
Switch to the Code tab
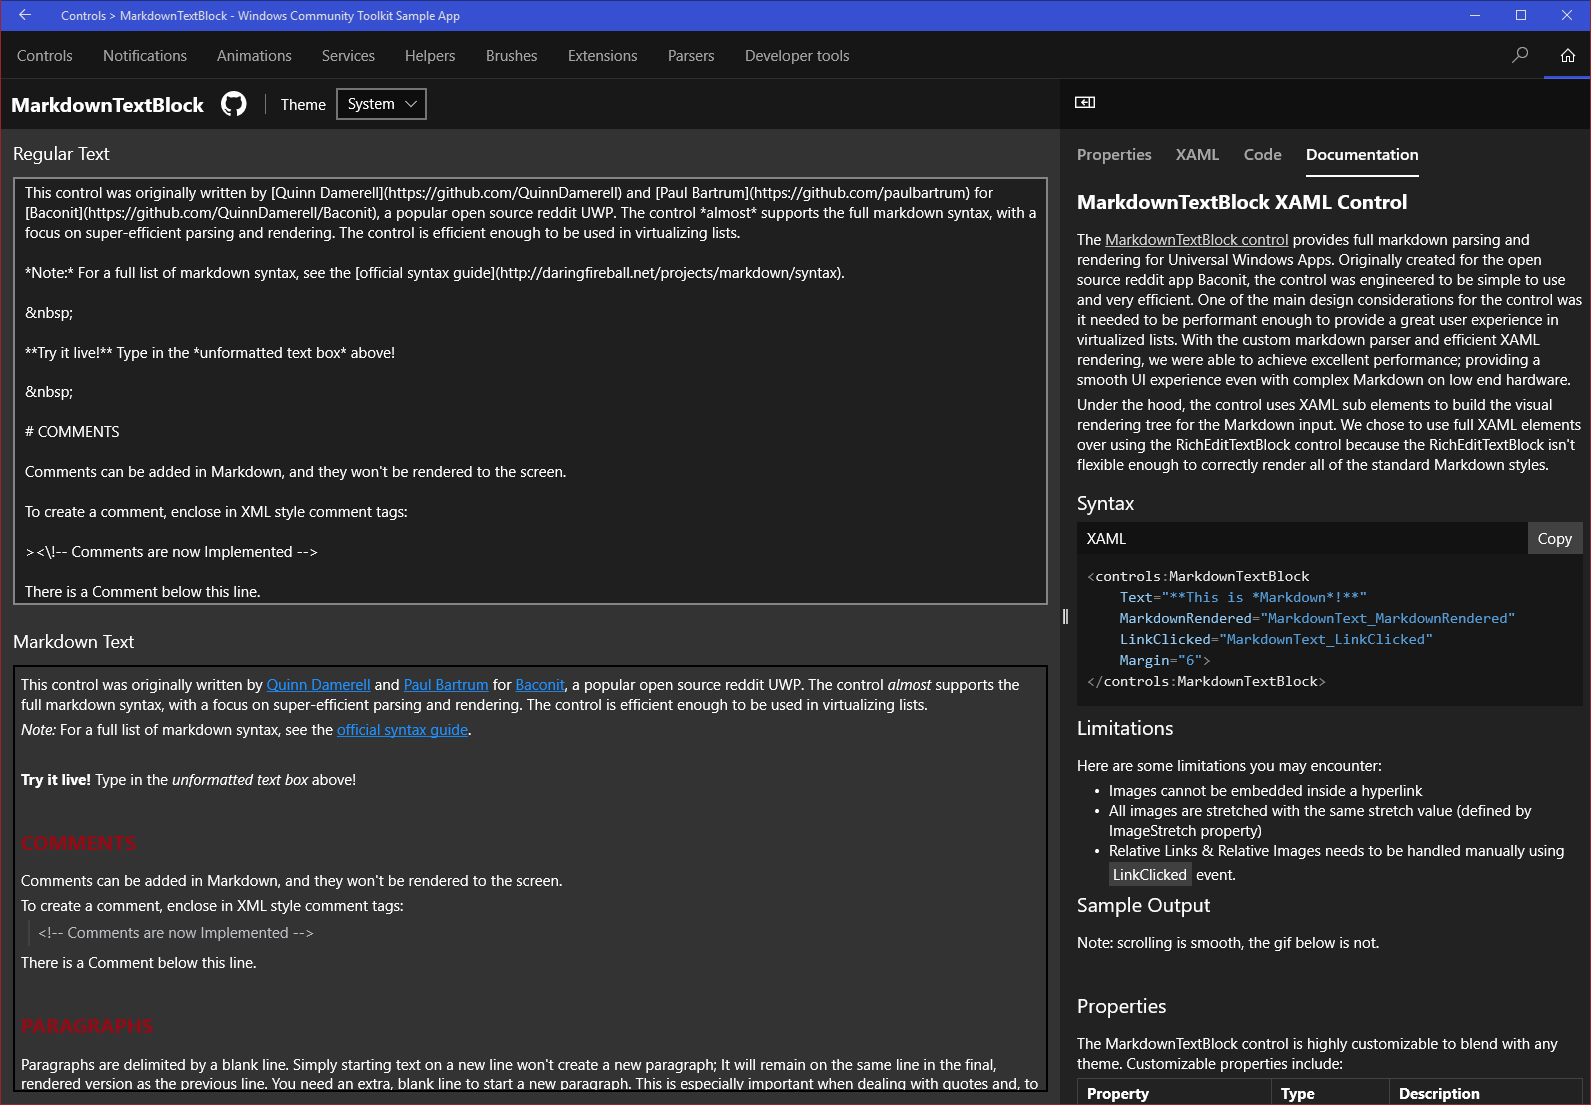[x=1262, y=154]
